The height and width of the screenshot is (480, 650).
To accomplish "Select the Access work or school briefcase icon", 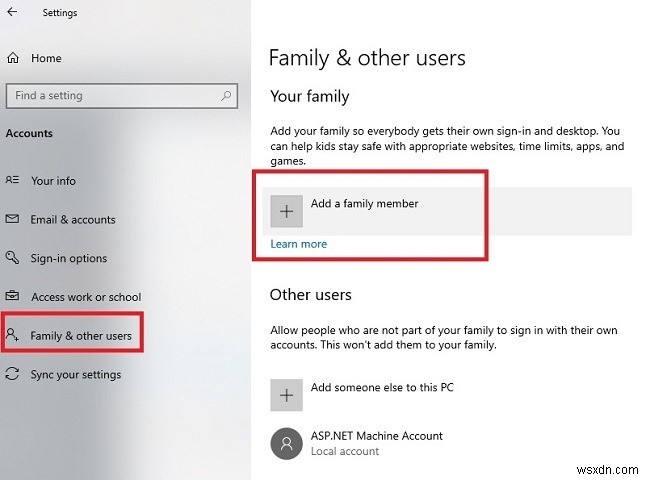I will 12,296.
